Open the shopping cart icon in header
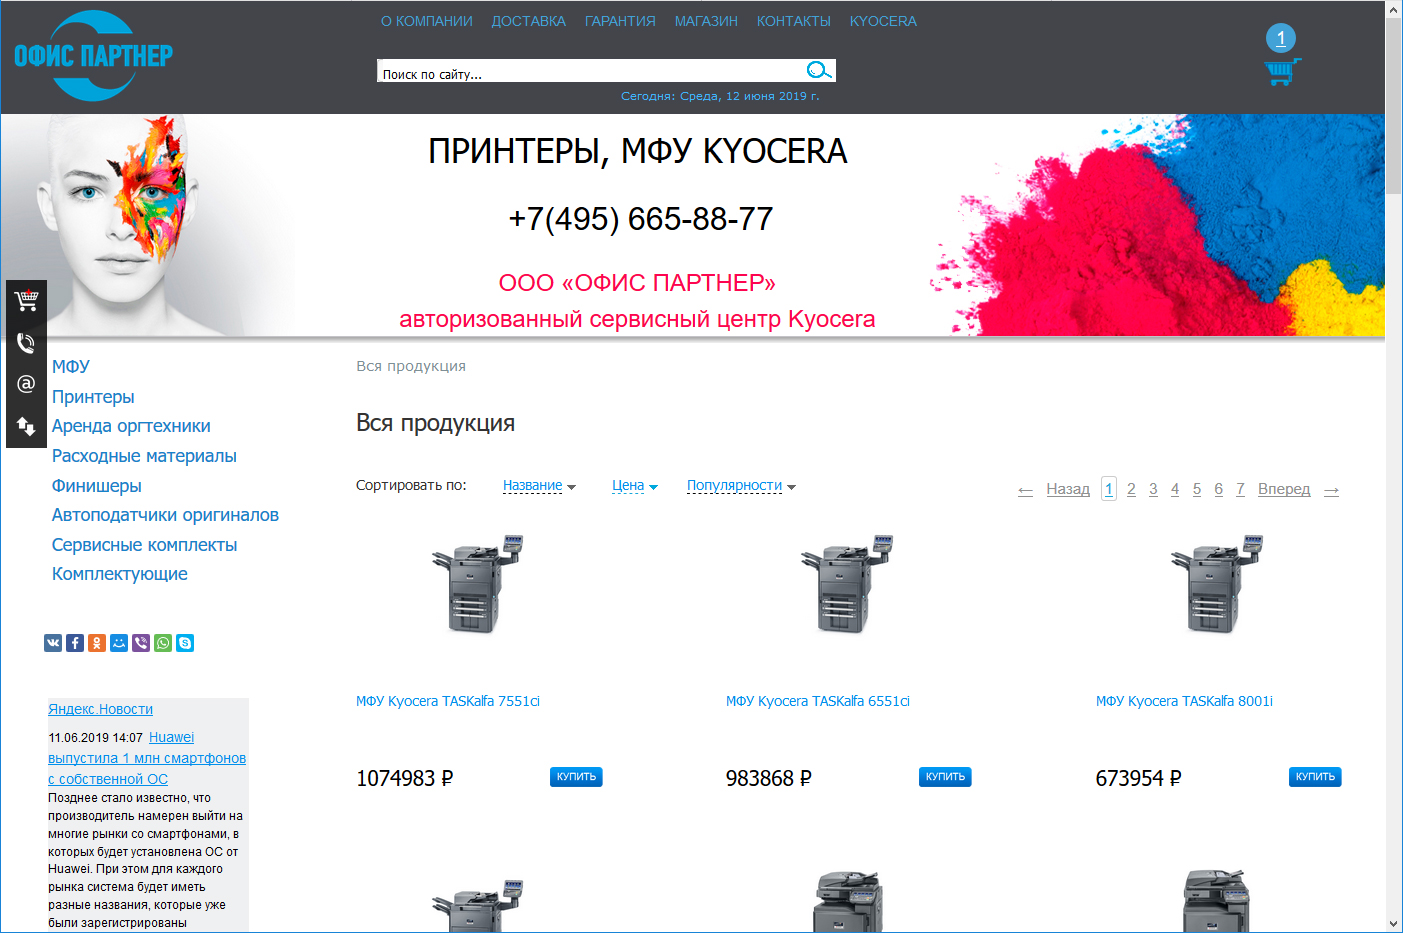This screenshot has width=1403, height=933. tap(1282, 72)
